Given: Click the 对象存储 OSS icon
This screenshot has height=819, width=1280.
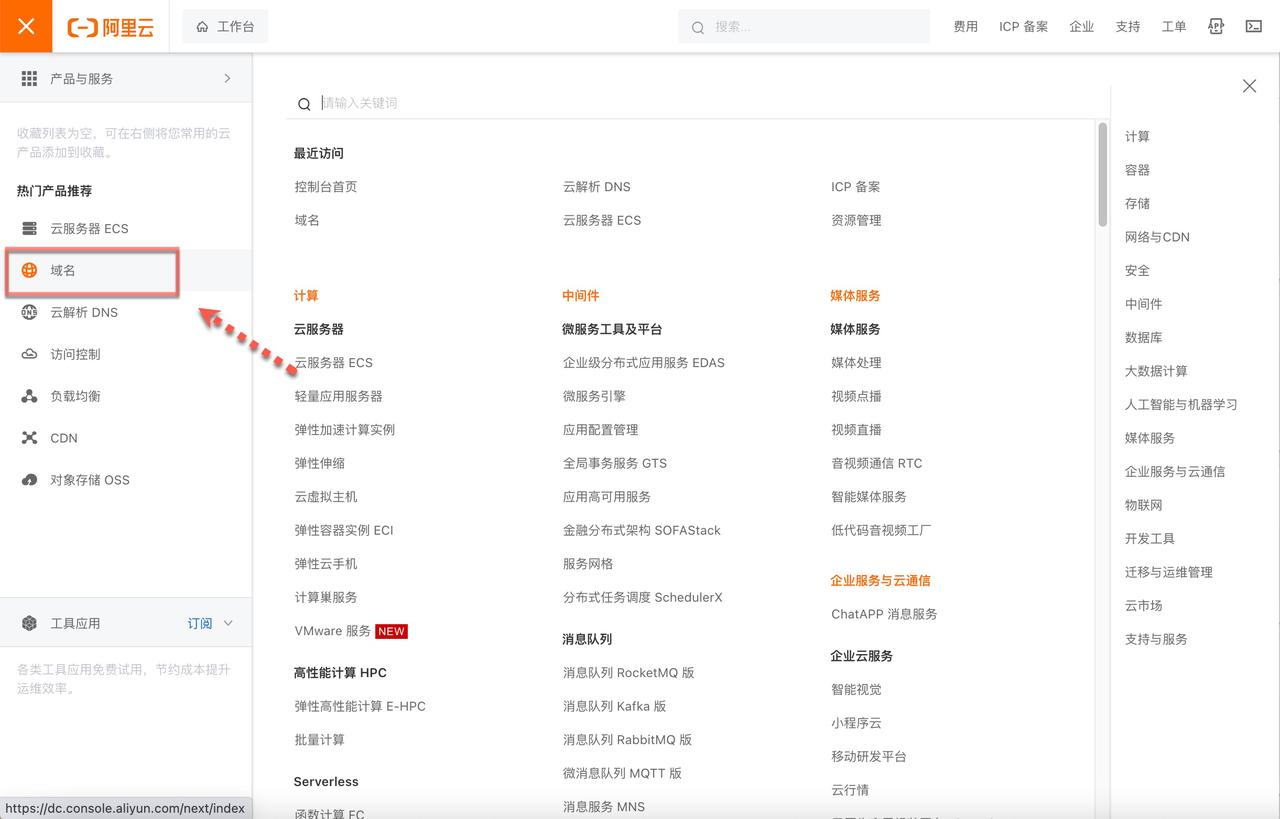Looking at the screenshot, I should (29, 480).
